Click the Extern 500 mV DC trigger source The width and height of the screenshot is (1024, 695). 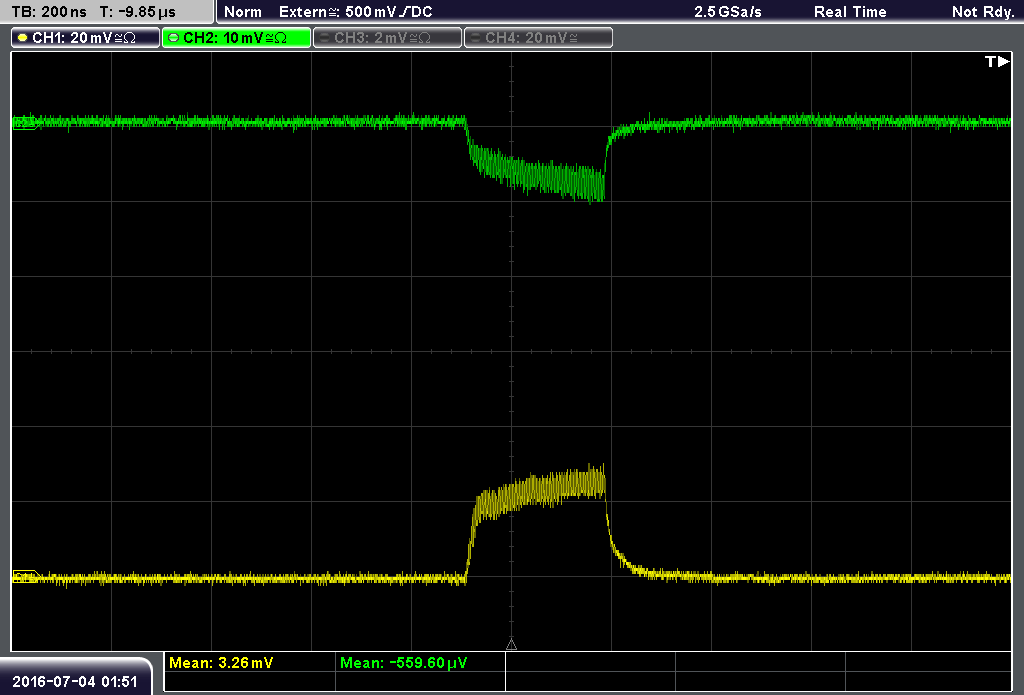[355, 12]
